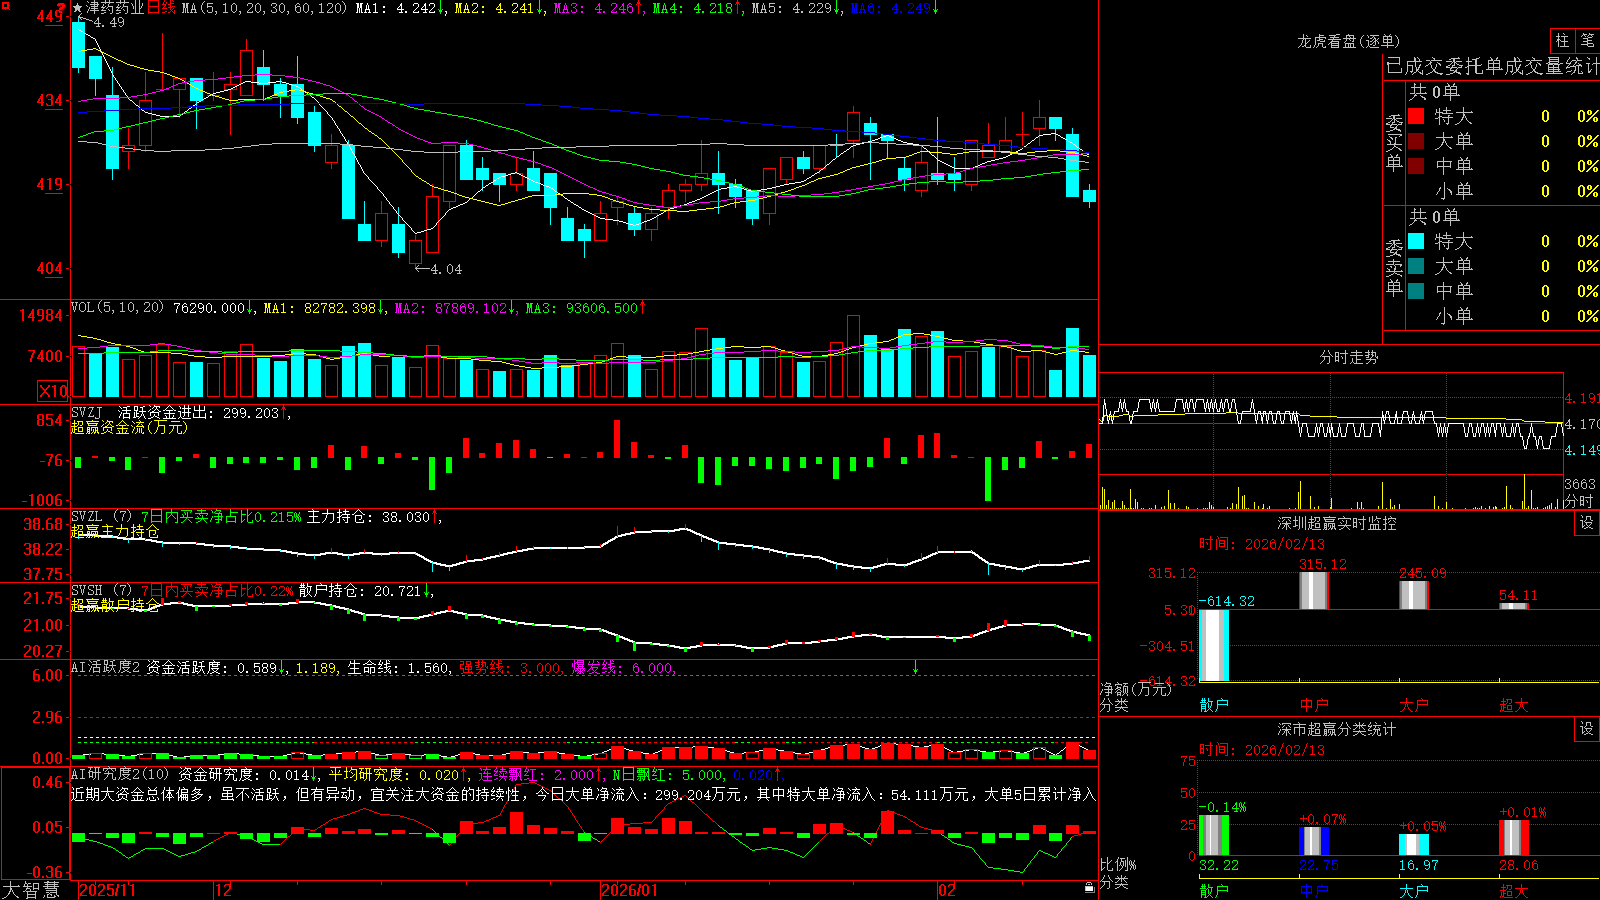Open the VOL(5,10,20) indicator selector

[117, 308]
